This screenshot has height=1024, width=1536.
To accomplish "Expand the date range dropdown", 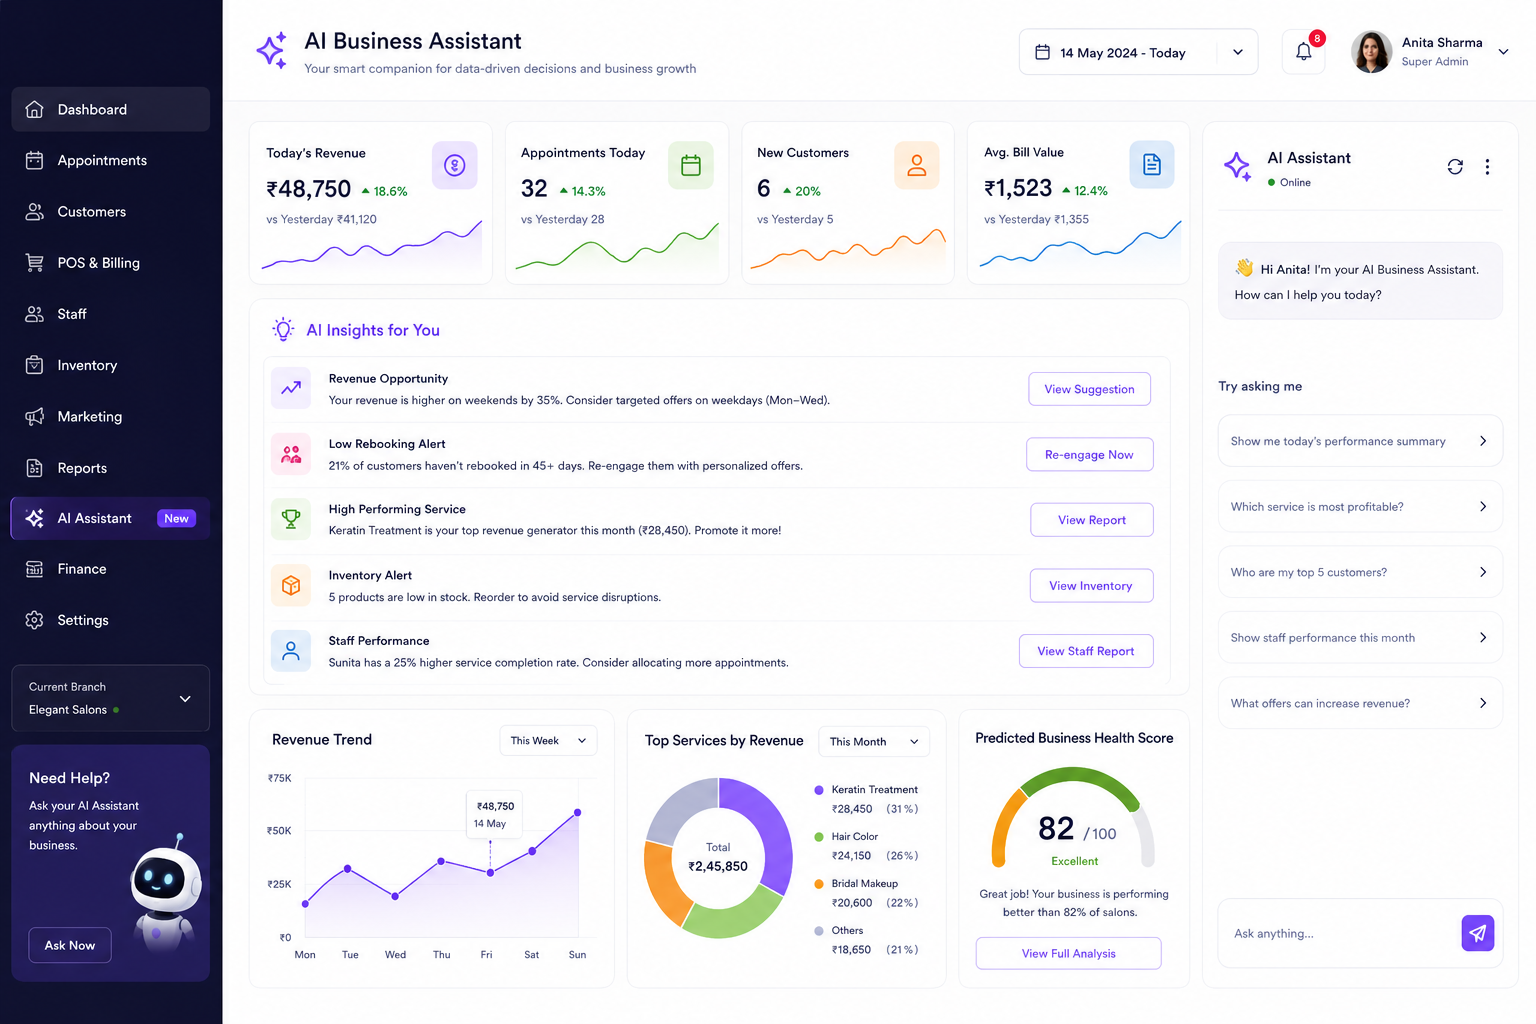I will tap(1238, 52).
